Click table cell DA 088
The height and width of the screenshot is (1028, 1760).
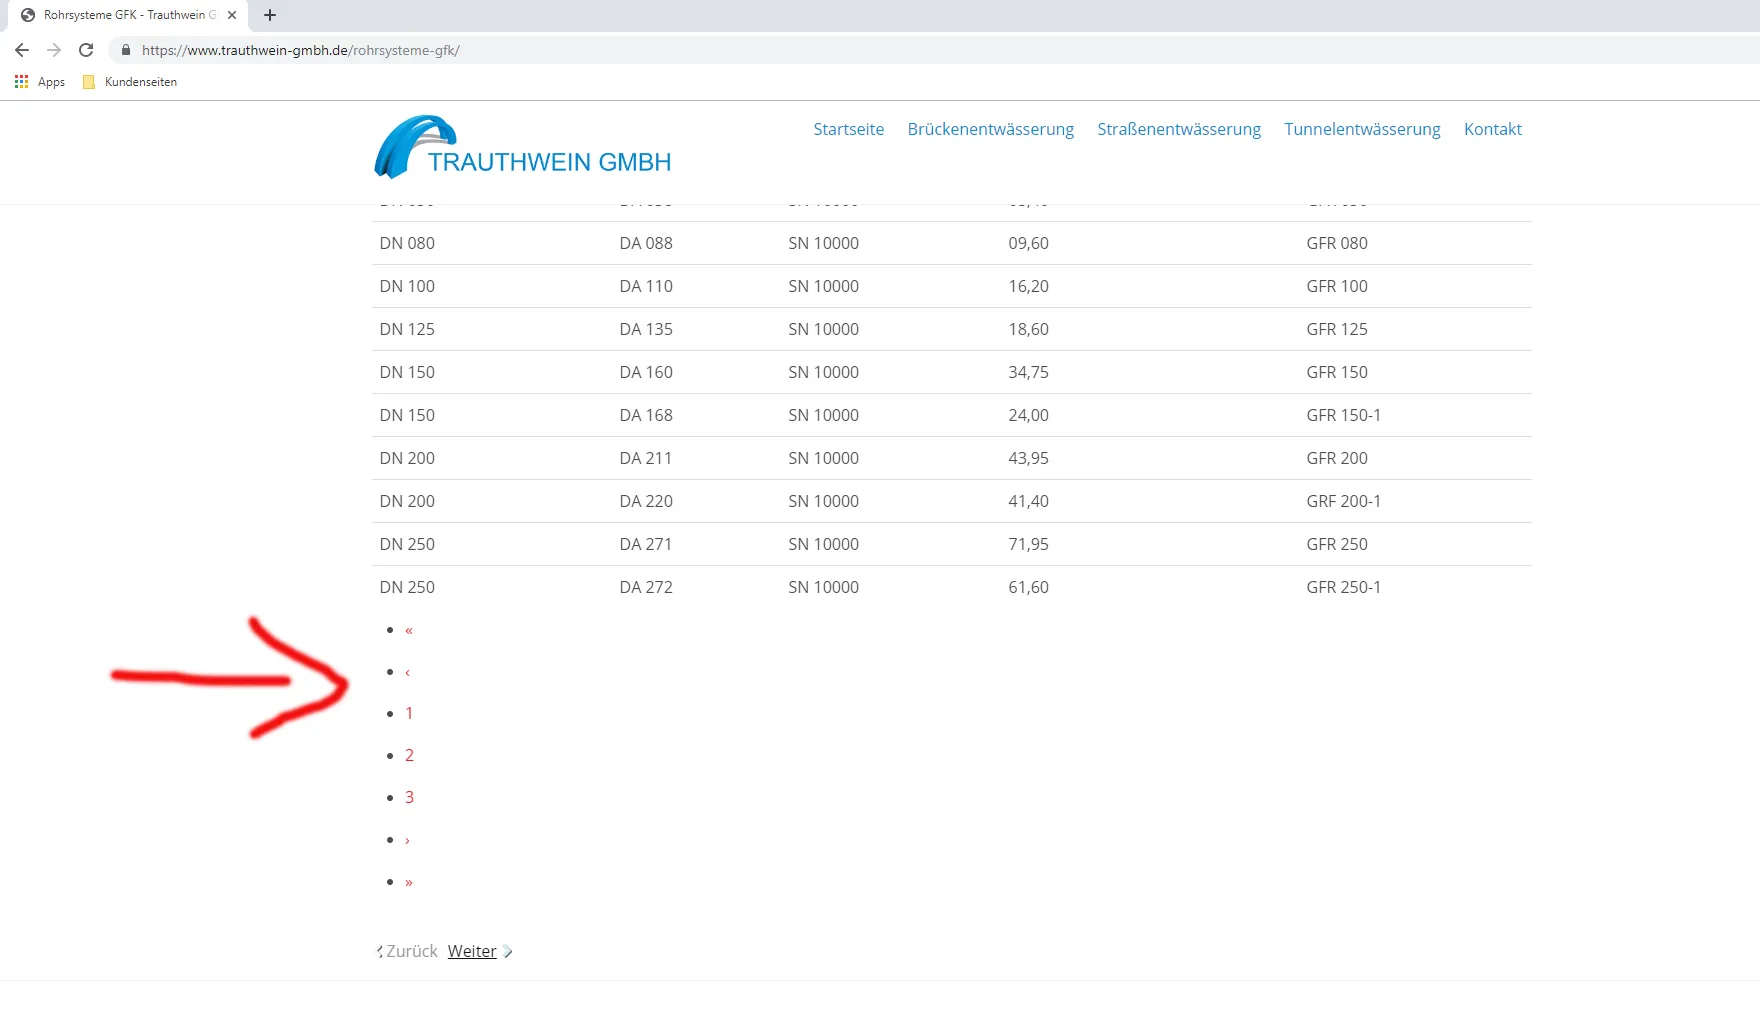(646, 243)
